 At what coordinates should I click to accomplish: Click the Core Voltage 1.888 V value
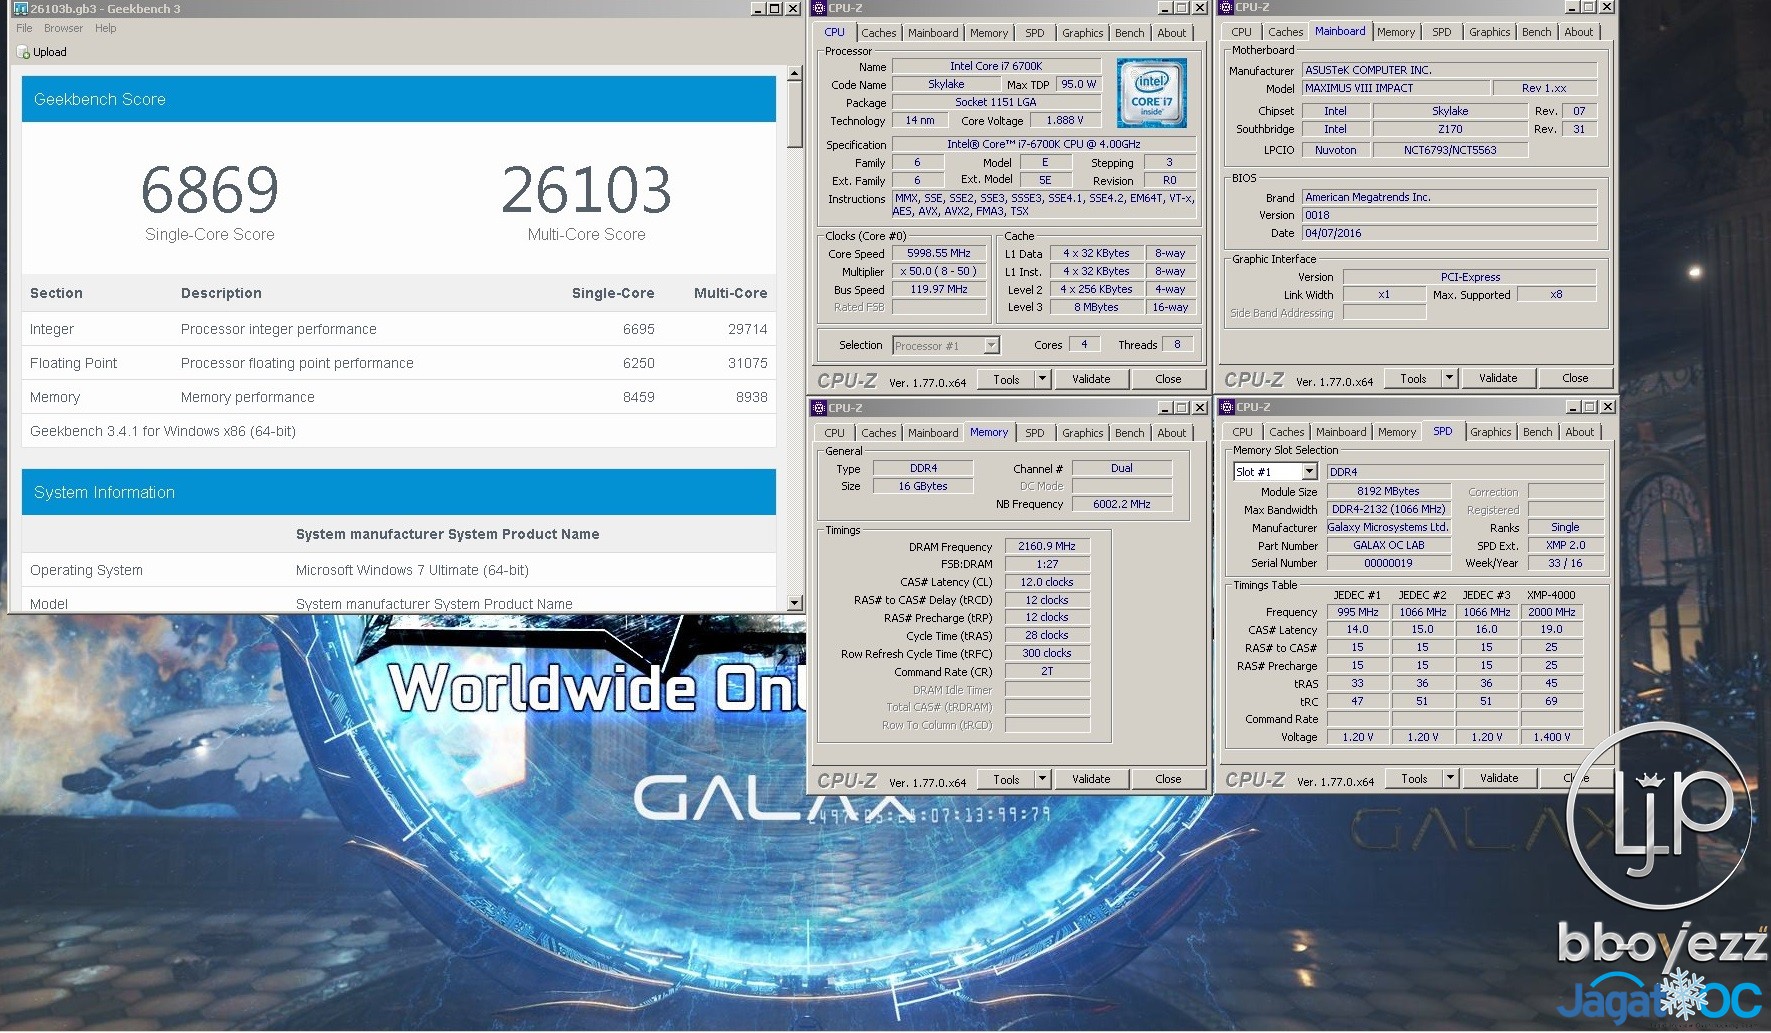point(1065,121)
